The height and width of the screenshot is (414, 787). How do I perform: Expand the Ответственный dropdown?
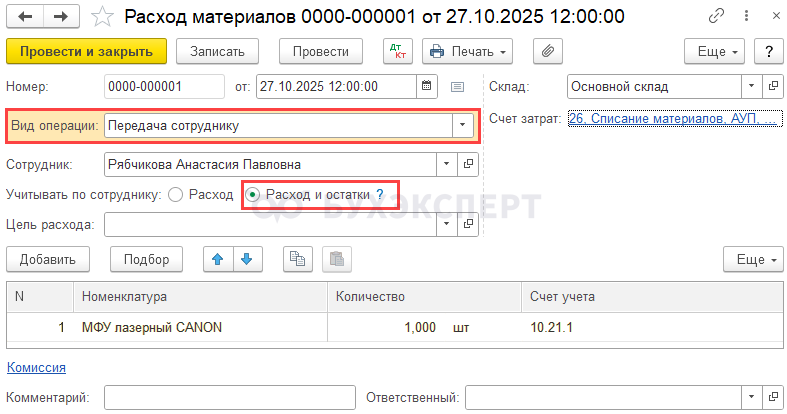pos(751,397)
